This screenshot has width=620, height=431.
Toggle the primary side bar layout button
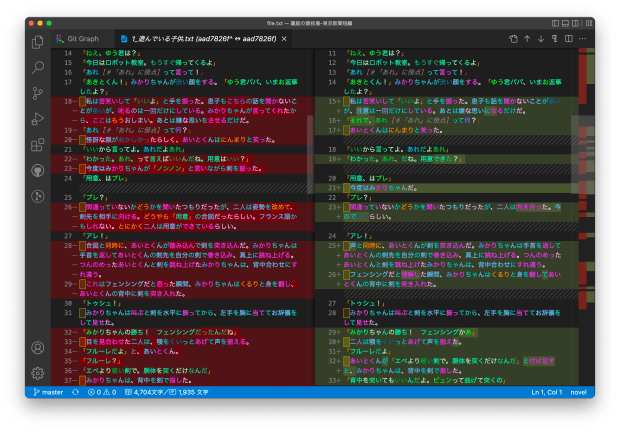(555, 23)
